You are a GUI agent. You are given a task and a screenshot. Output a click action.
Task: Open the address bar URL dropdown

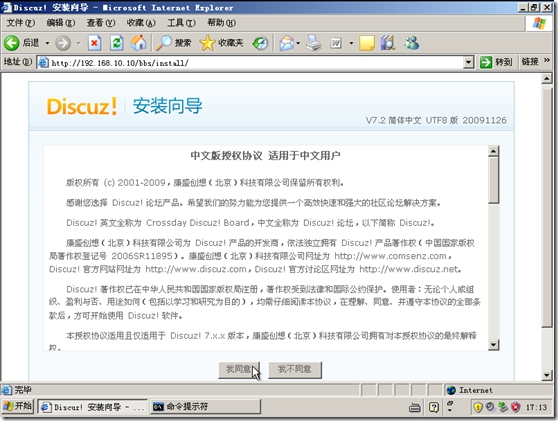pos(469,63)
